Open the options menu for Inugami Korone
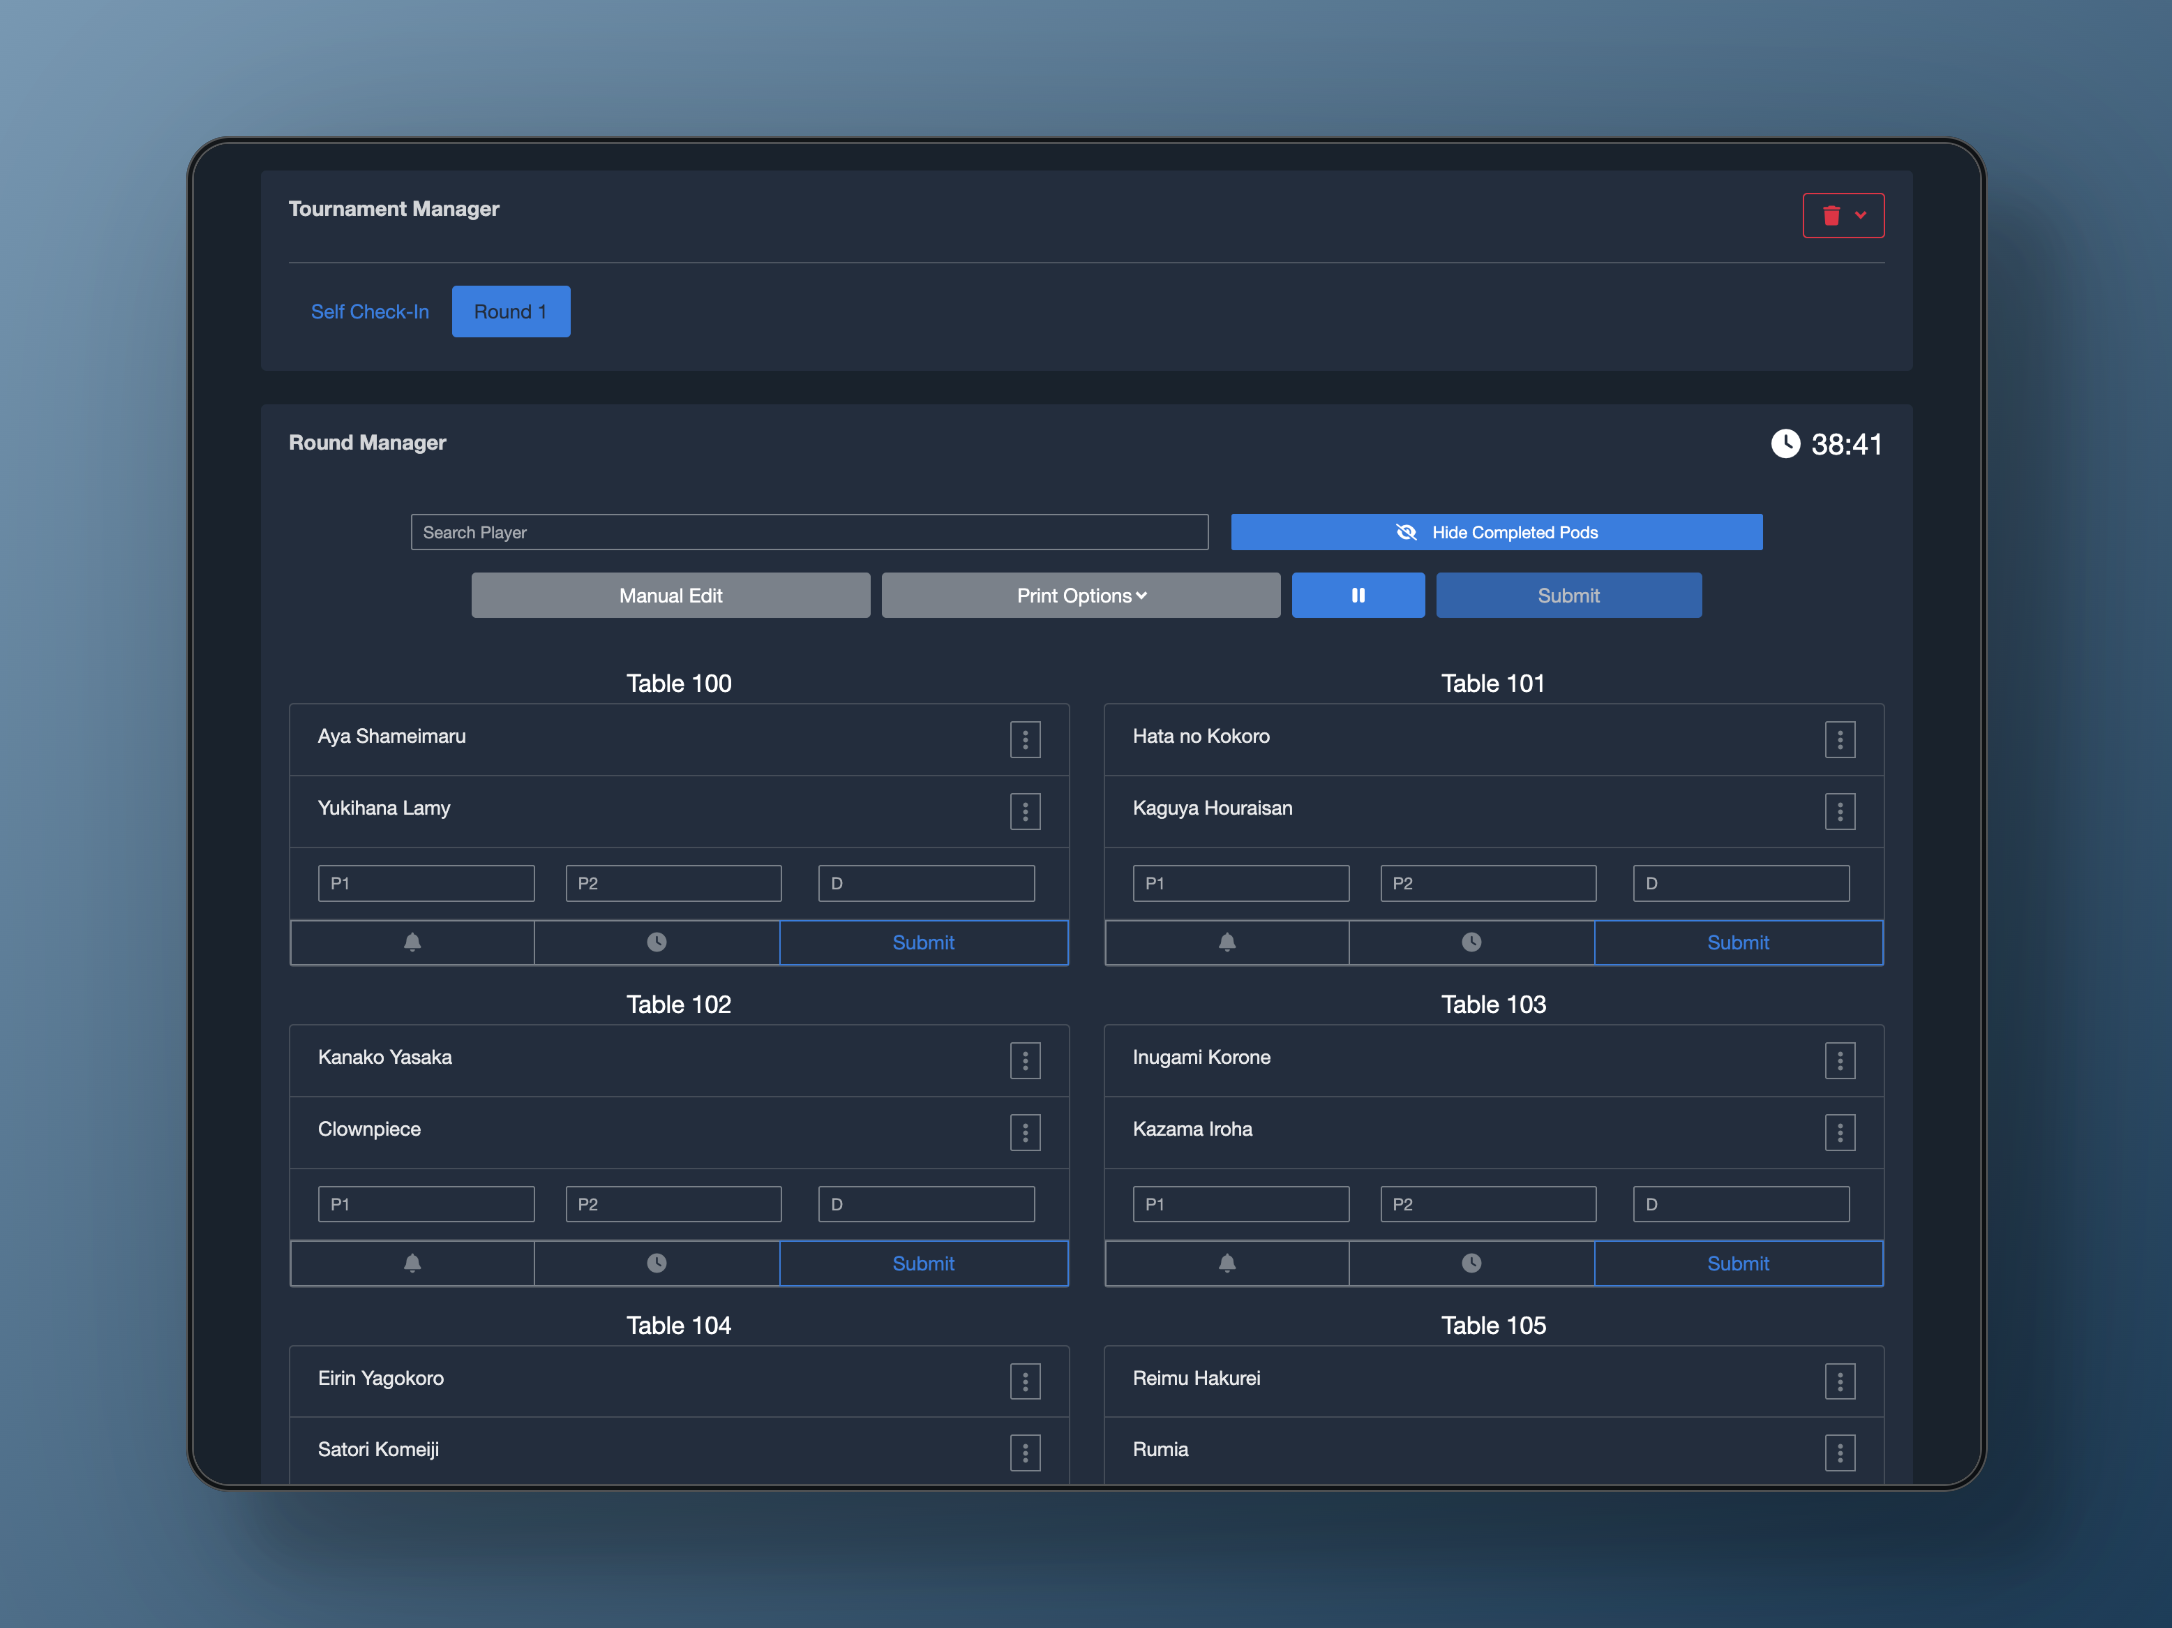 [1839, 1060]
